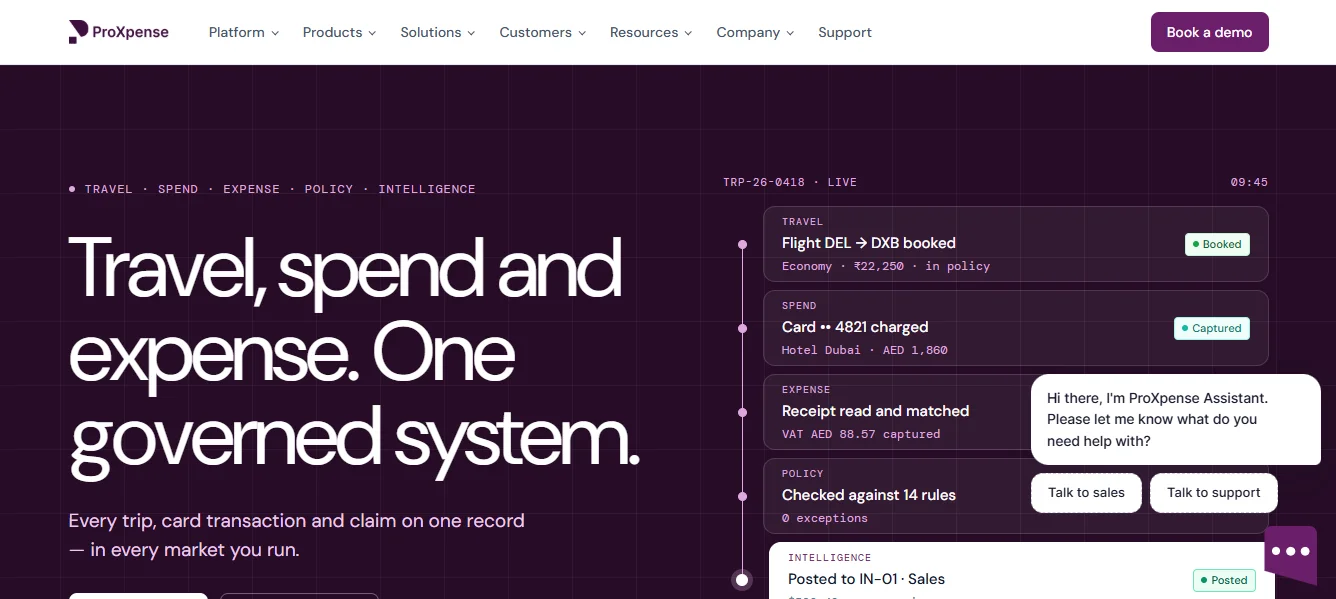
Task: Select the Checked against 14 rules entry
Action: pos(897,496)
